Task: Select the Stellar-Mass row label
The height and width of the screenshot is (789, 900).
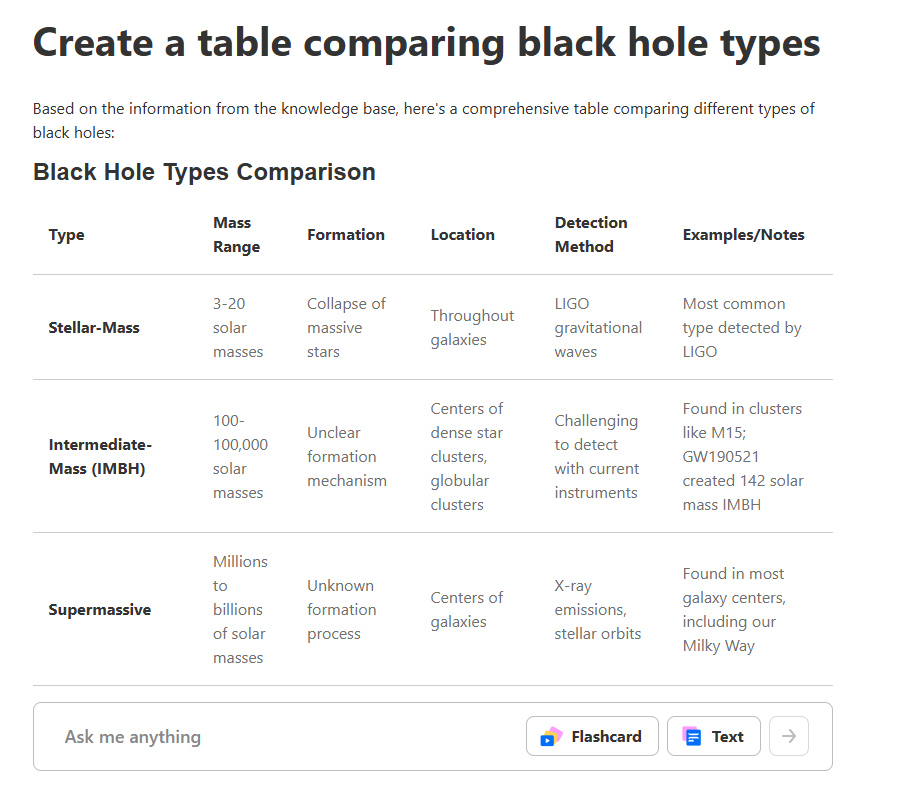Action: (x=94, y=328)
